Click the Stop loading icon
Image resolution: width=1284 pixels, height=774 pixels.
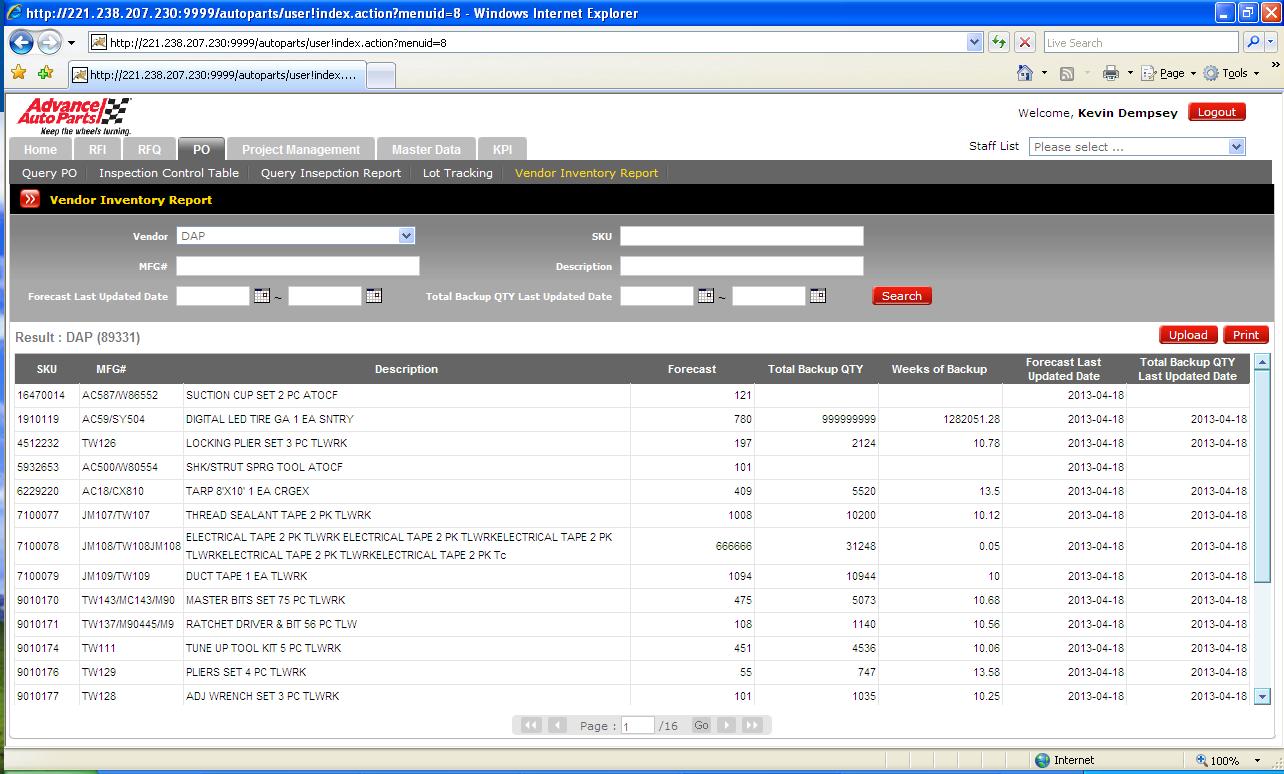coord(1024,43)
